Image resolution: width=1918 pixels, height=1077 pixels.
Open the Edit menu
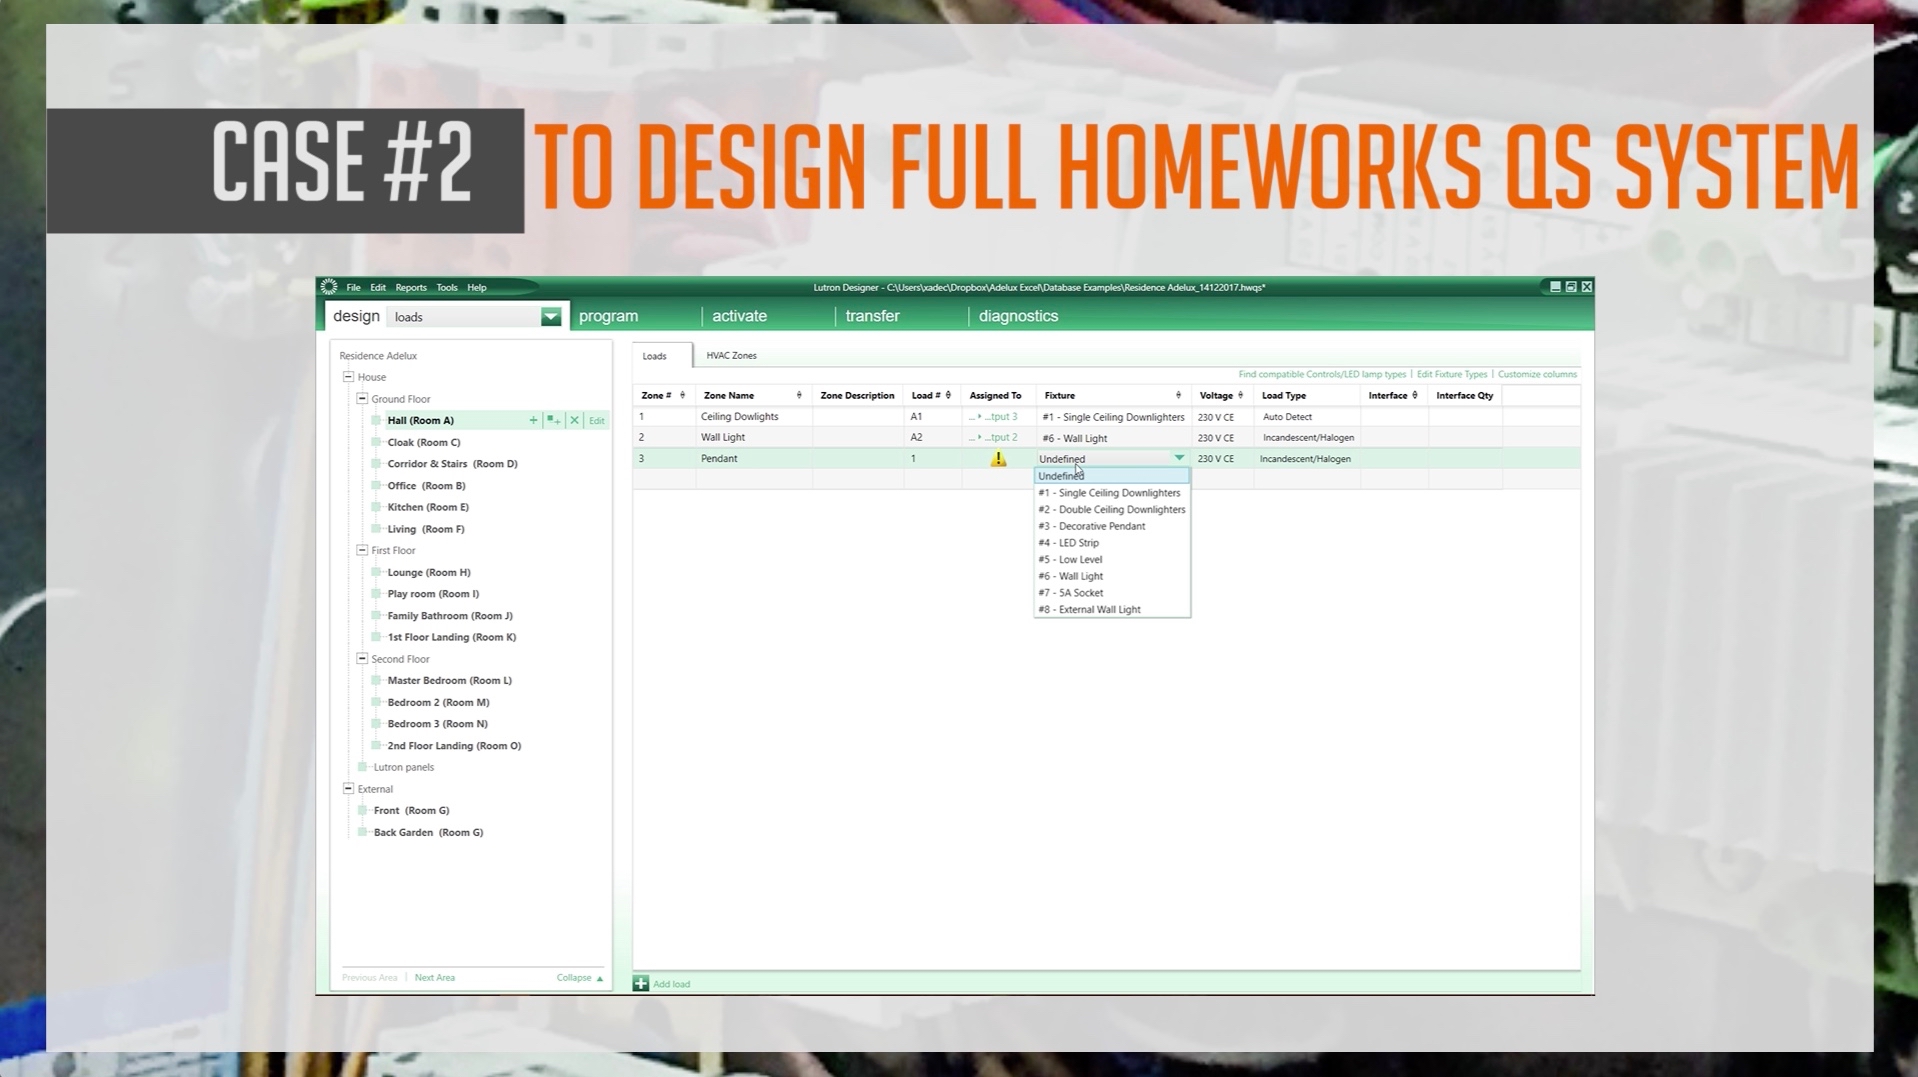(x=377, y=288)
